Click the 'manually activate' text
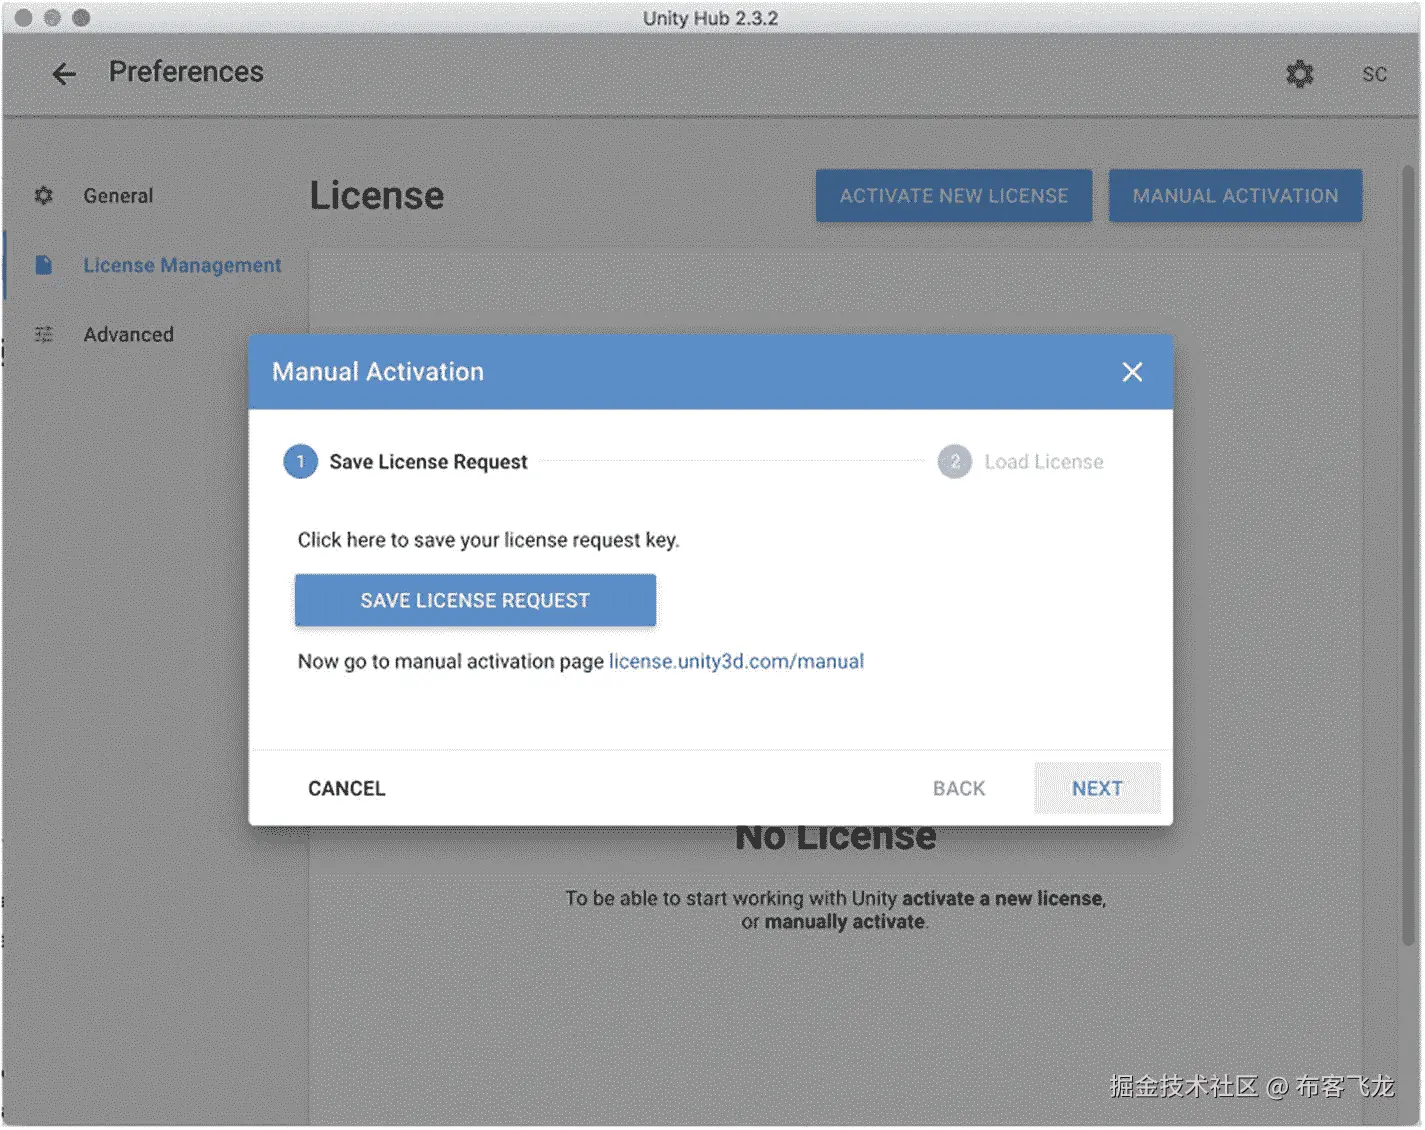1425x1130 pixels. tap(845, 922)
